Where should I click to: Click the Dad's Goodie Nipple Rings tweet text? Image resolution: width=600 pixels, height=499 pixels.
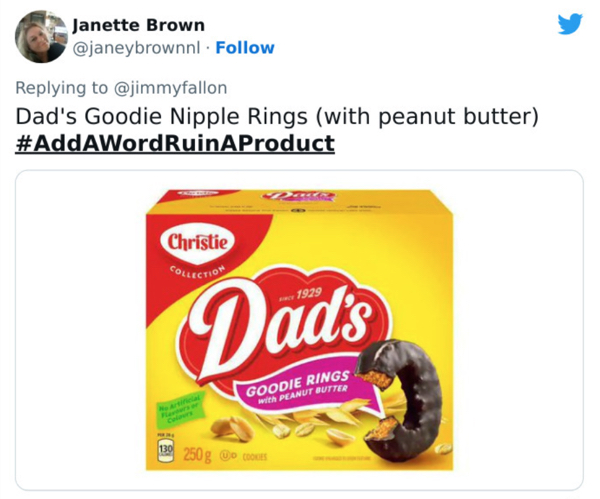[x=277, y=116]
